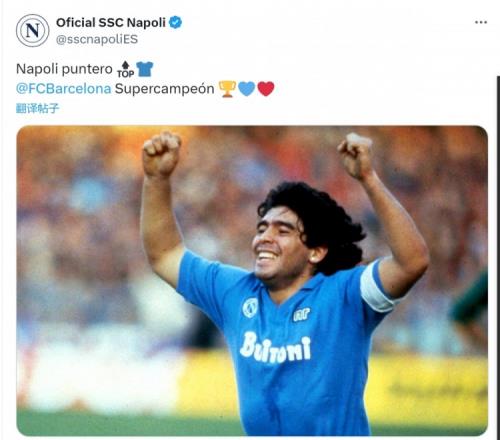Click the NR logo on the jersey

coord(302,314)
